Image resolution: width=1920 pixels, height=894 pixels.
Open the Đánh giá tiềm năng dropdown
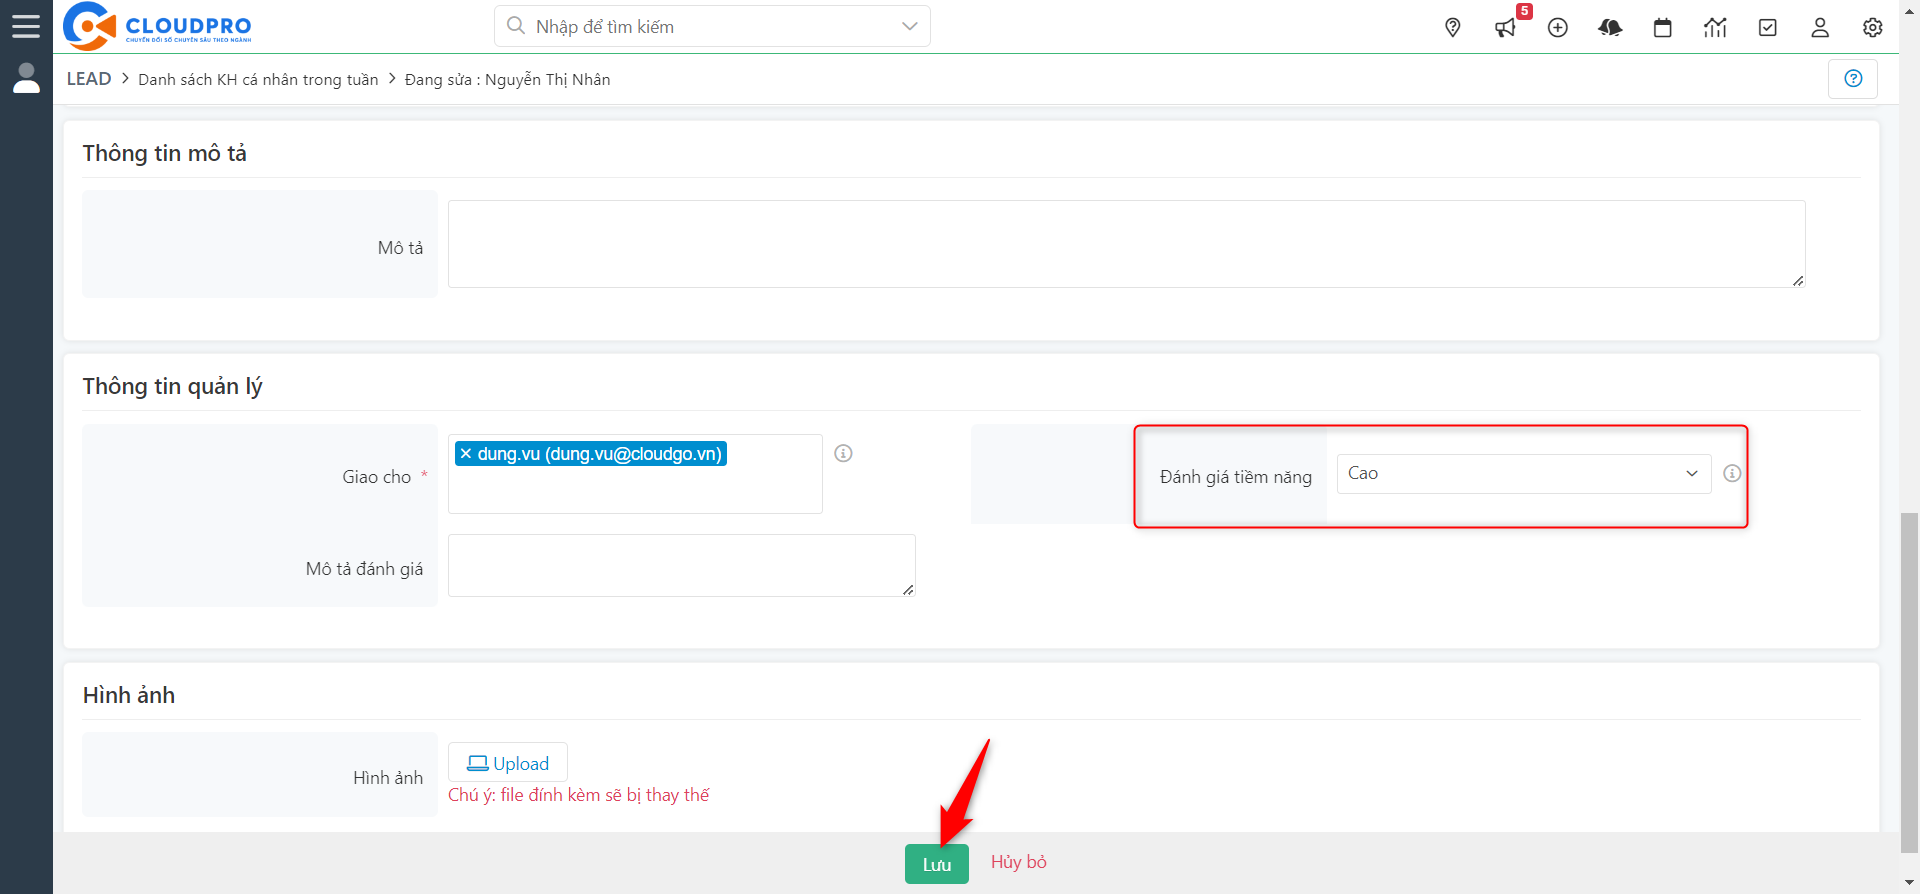(x=1524, y=474)
